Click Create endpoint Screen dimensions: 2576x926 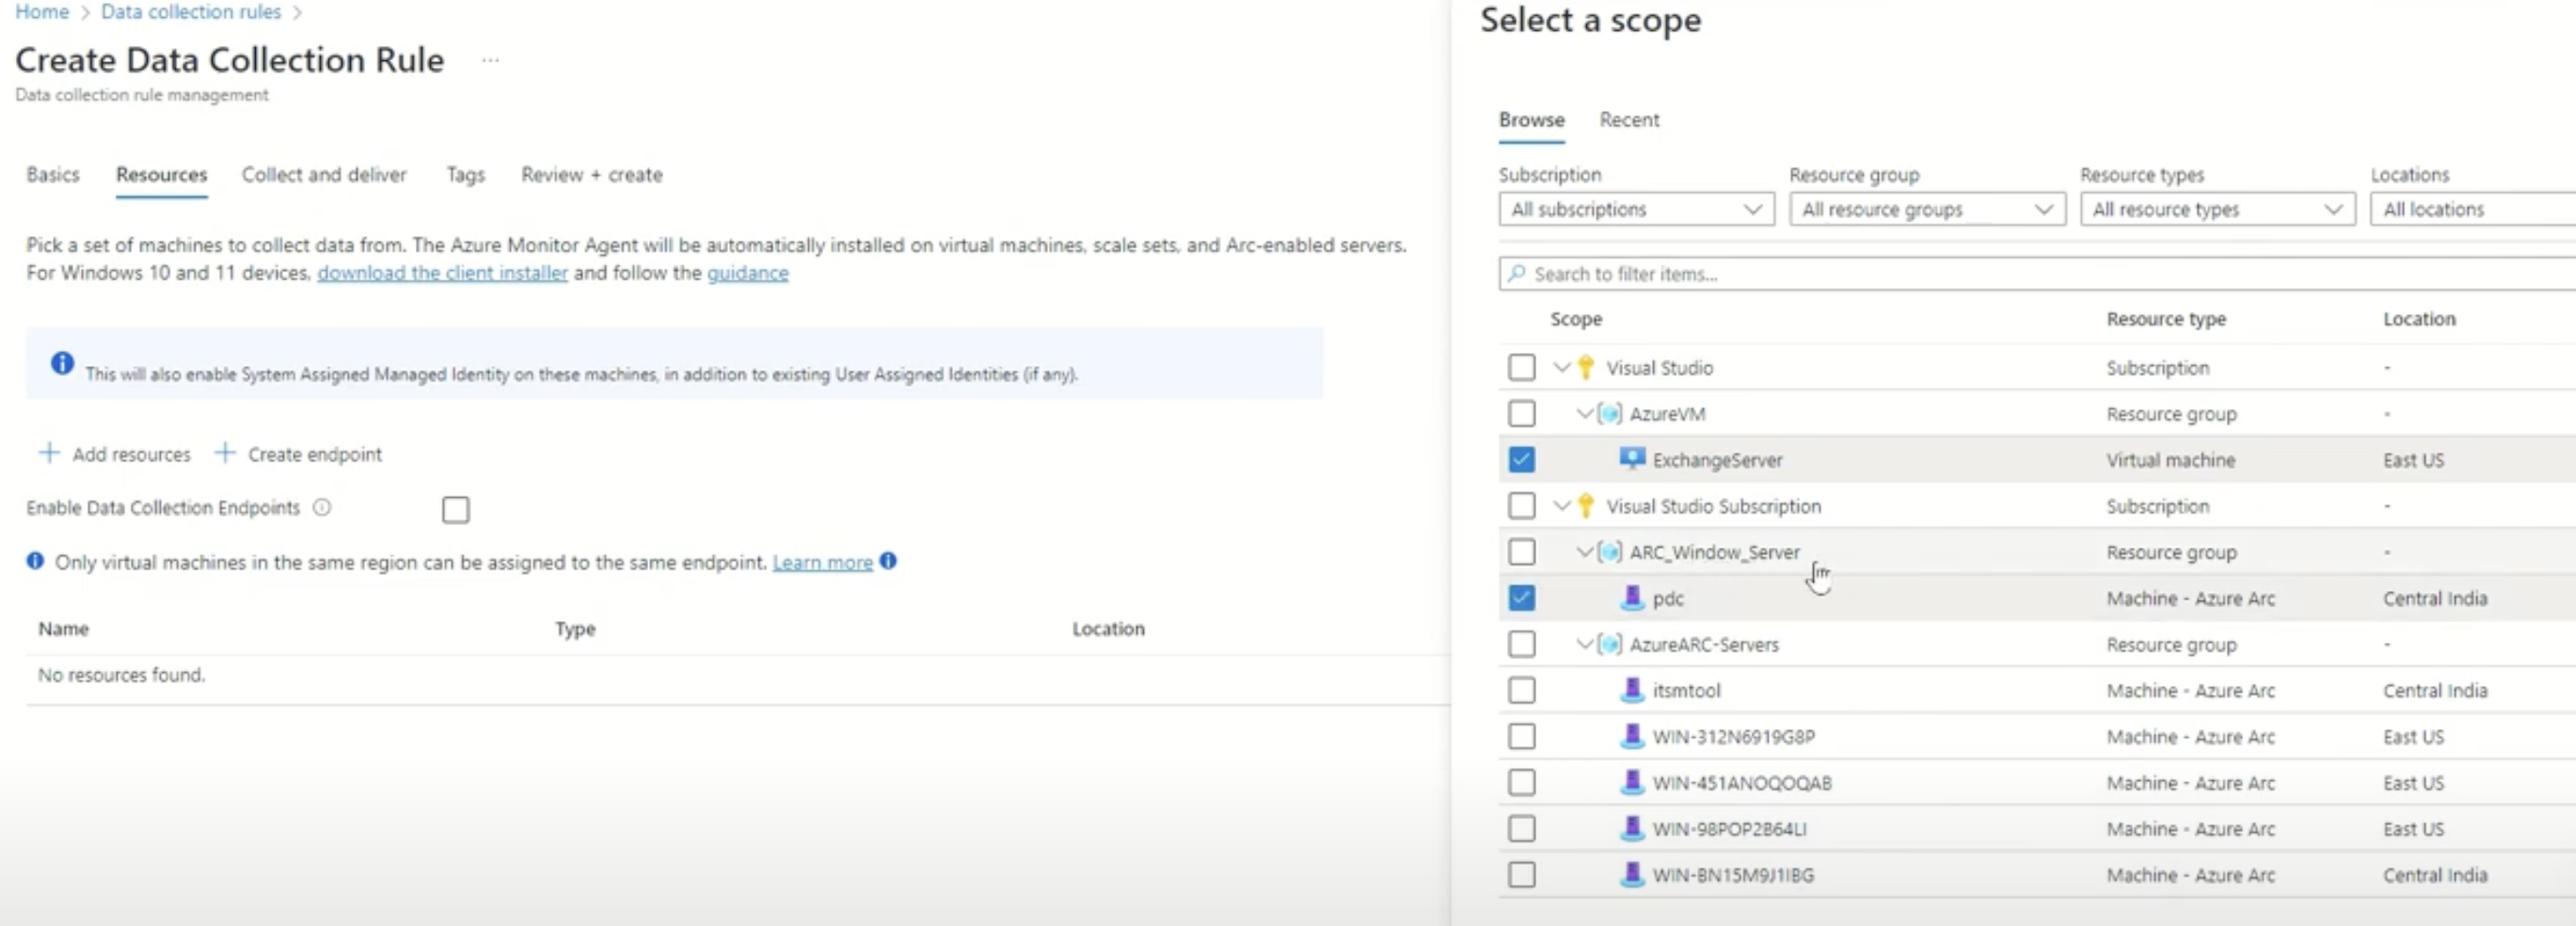[298, 454]
